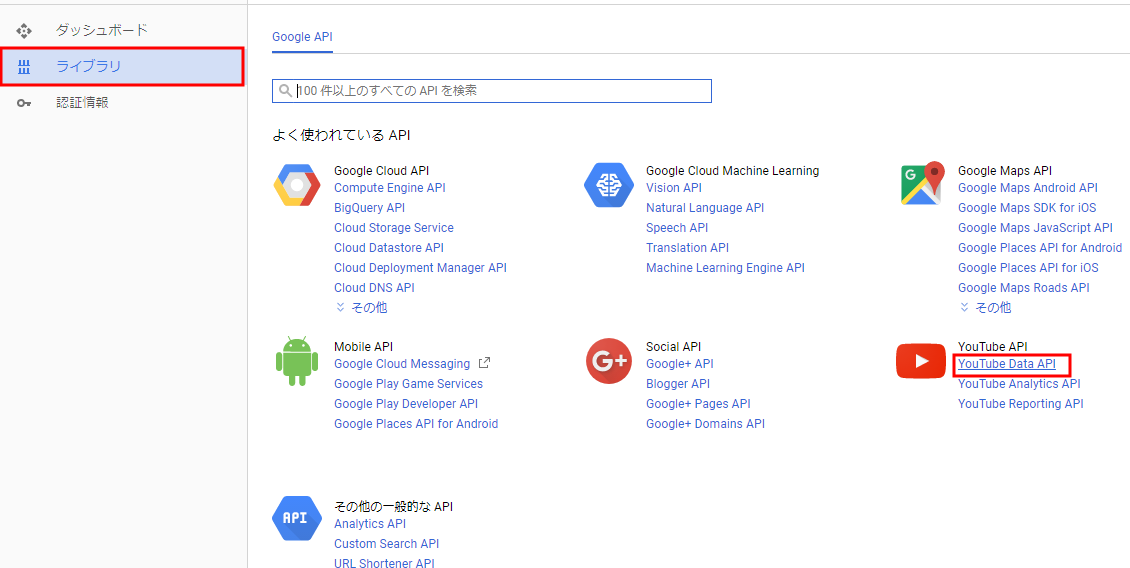
Task: Open Vision API link
Action: [x=674, y=188]
